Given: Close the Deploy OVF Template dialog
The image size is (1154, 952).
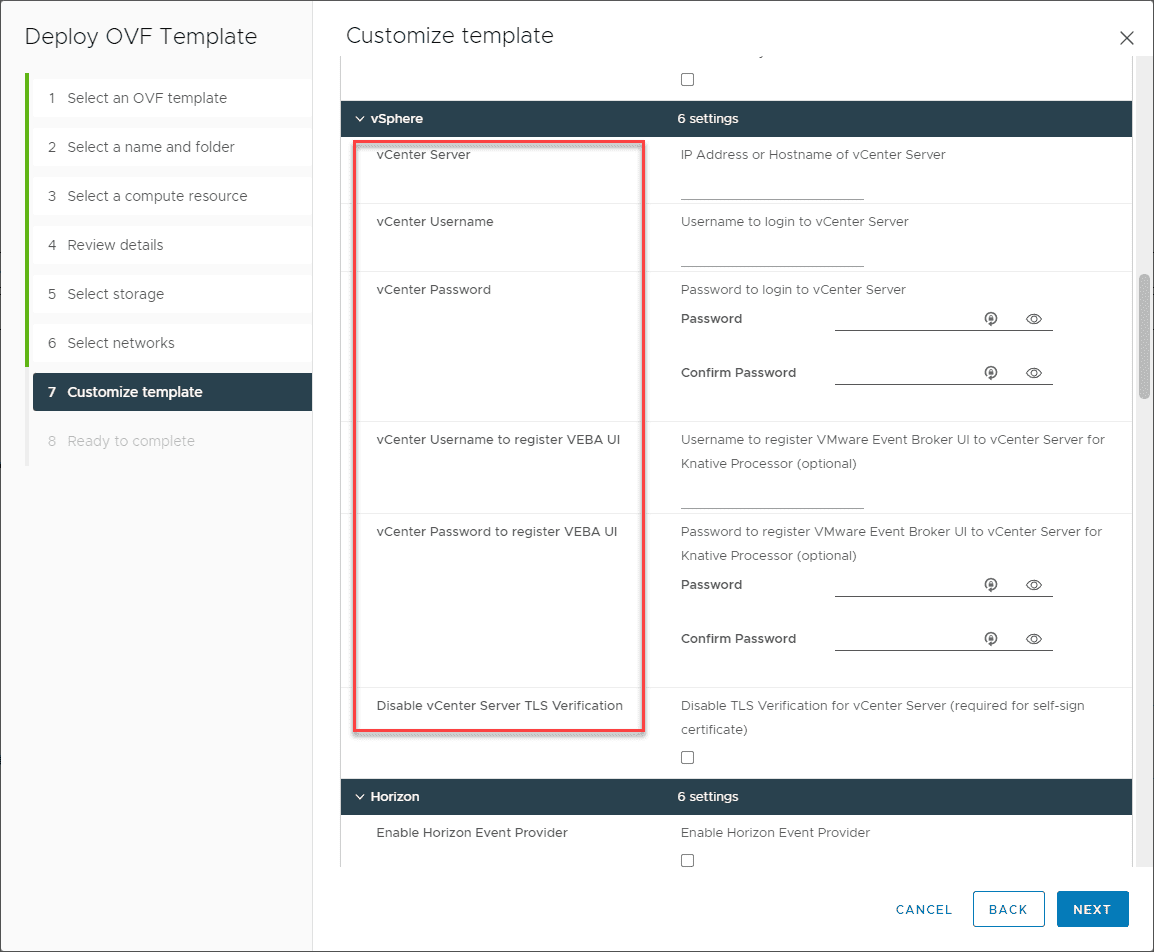Looking at the screenshot, I should pos(1126,38).
